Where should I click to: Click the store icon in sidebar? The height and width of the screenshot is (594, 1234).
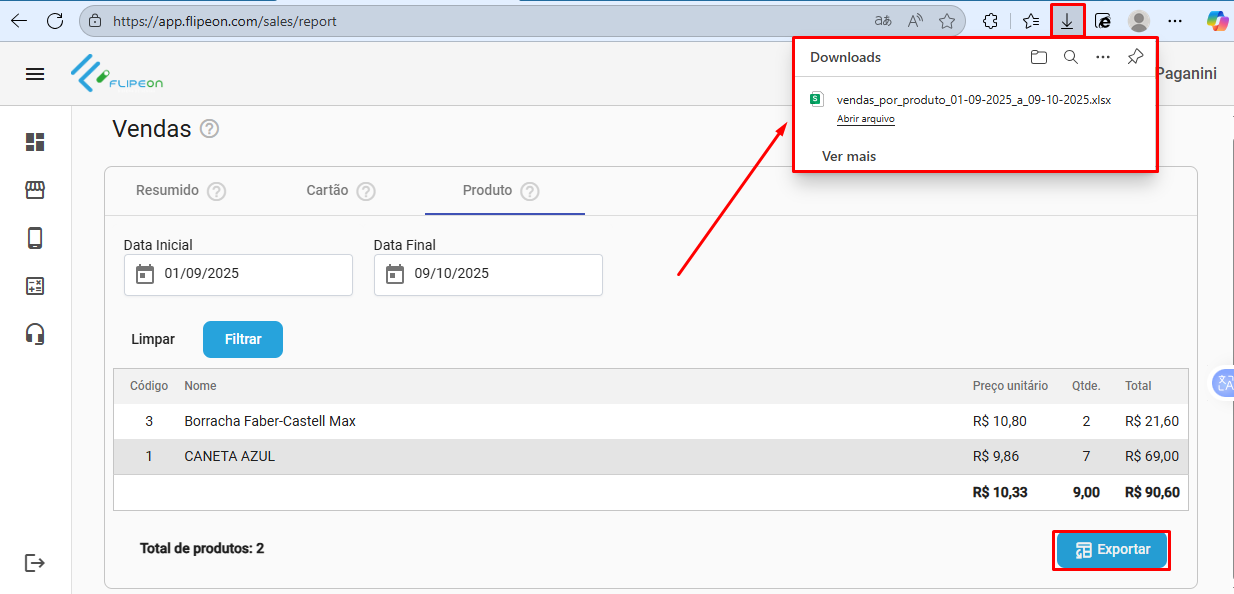pyautogui.click(x=35, y=190)
